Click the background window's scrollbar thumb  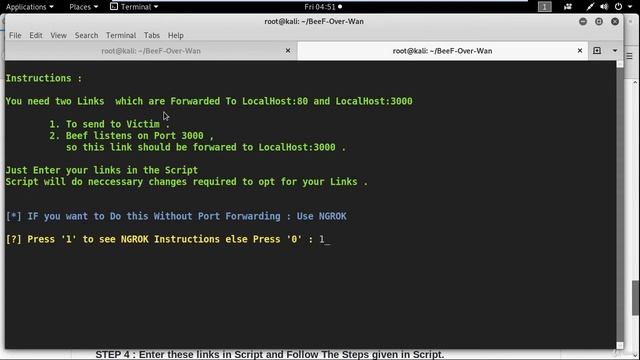636,298
